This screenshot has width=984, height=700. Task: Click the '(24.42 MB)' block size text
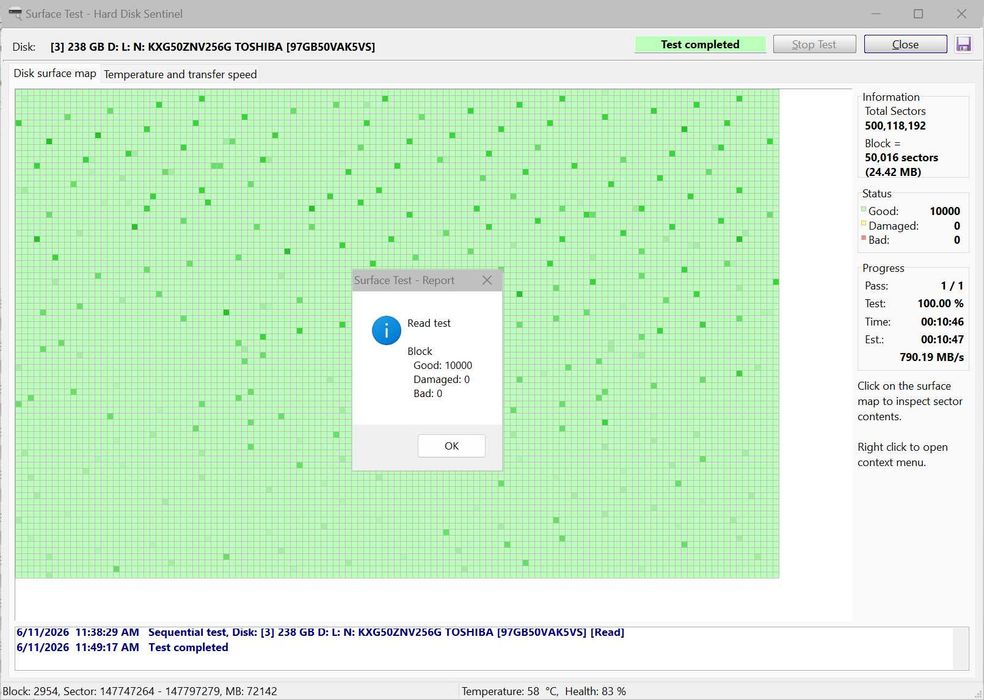[x=892, y=172]
